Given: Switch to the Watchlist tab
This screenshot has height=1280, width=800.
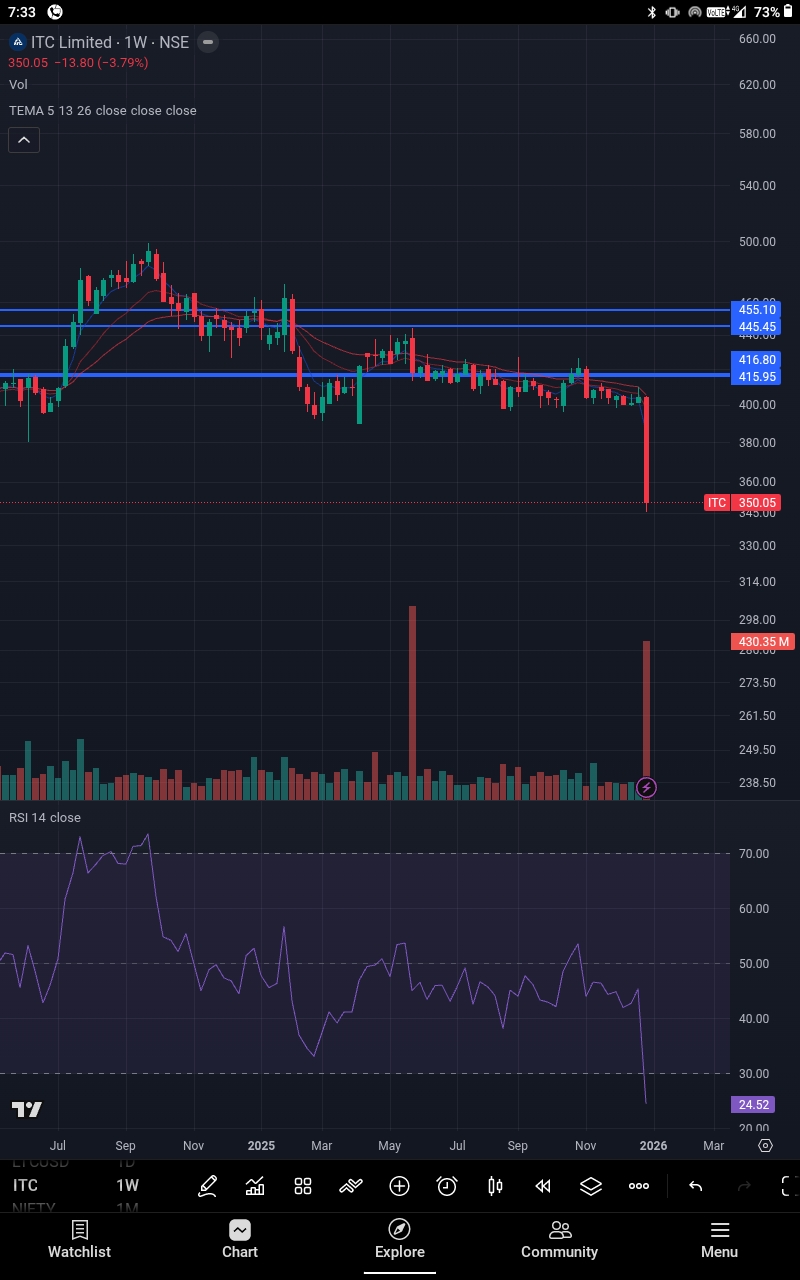Looking at the screenshot, I should 80,1240.
